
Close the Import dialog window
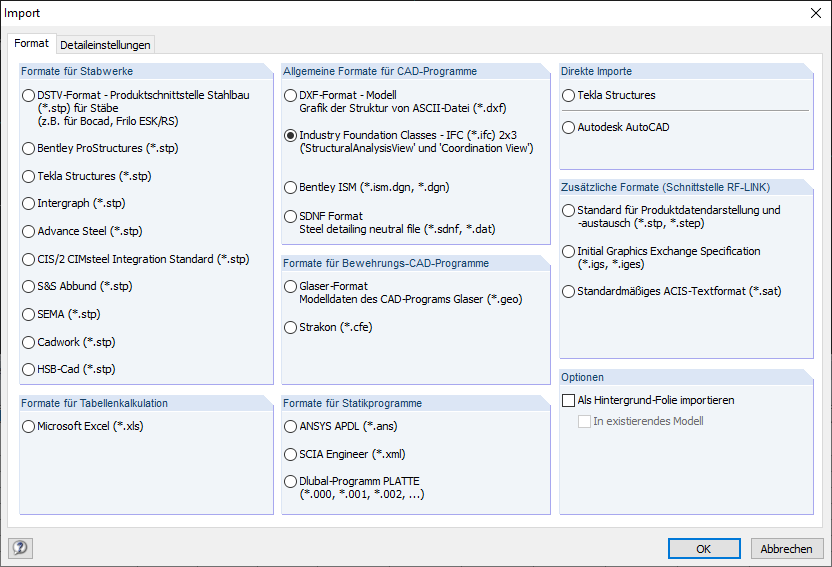pos(811,13)
